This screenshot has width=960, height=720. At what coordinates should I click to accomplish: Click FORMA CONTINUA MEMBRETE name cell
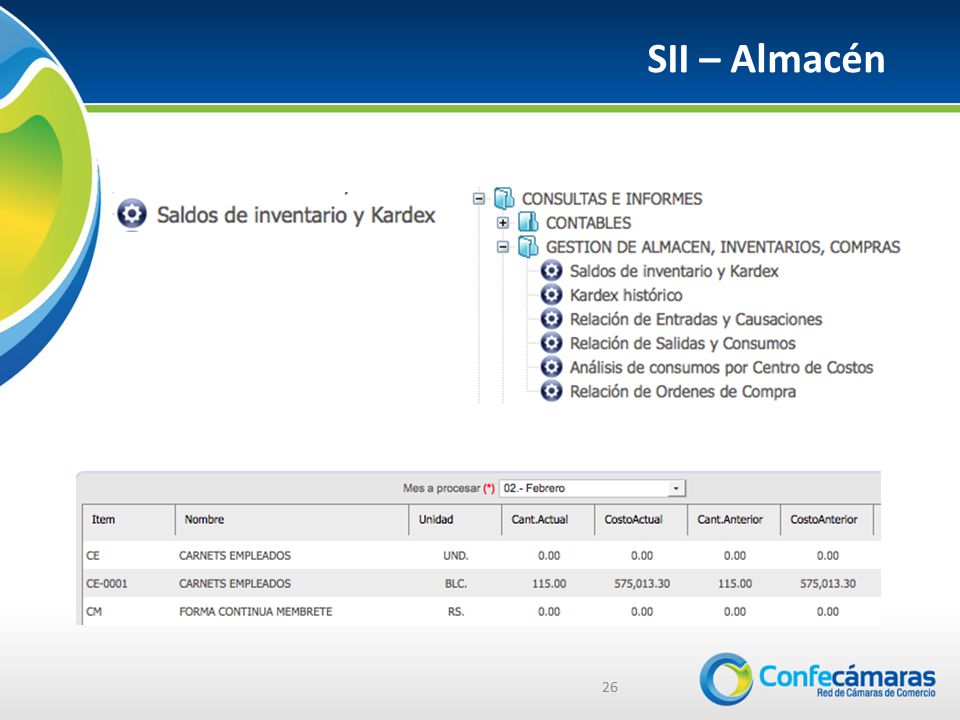point(255,612)
